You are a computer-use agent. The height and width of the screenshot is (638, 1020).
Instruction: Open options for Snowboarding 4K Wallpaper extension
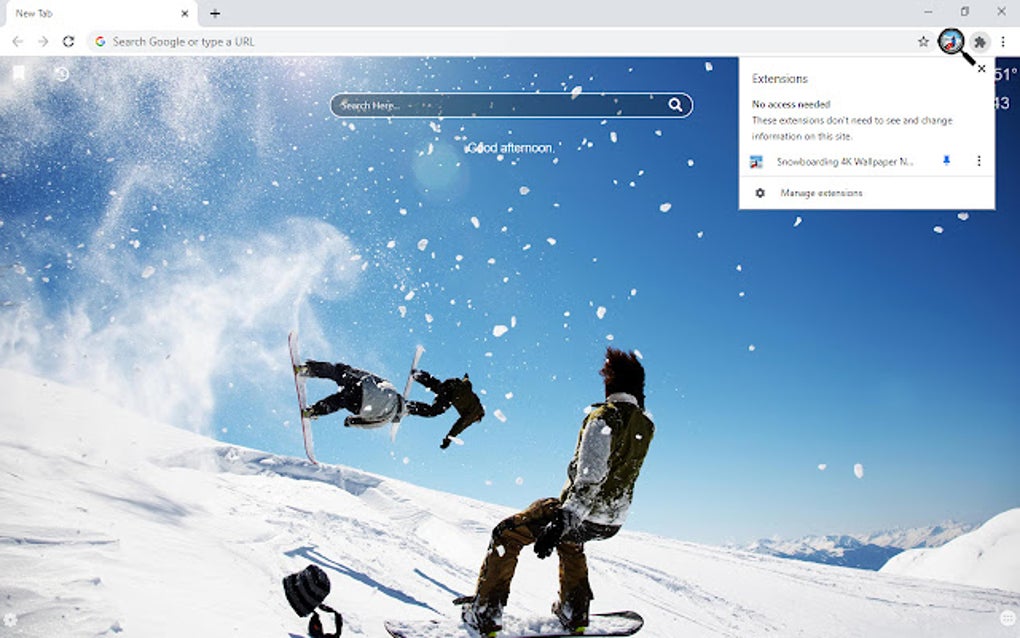point(978,160)
